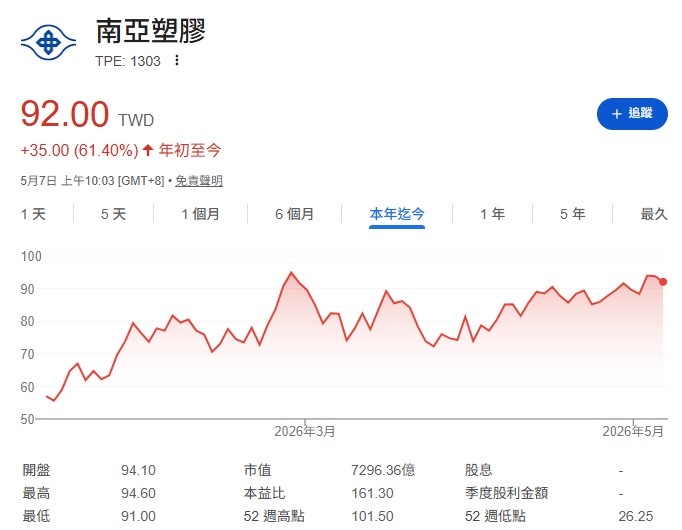
Task: Click the 季度股利金額 label
Action: [506, 493]
